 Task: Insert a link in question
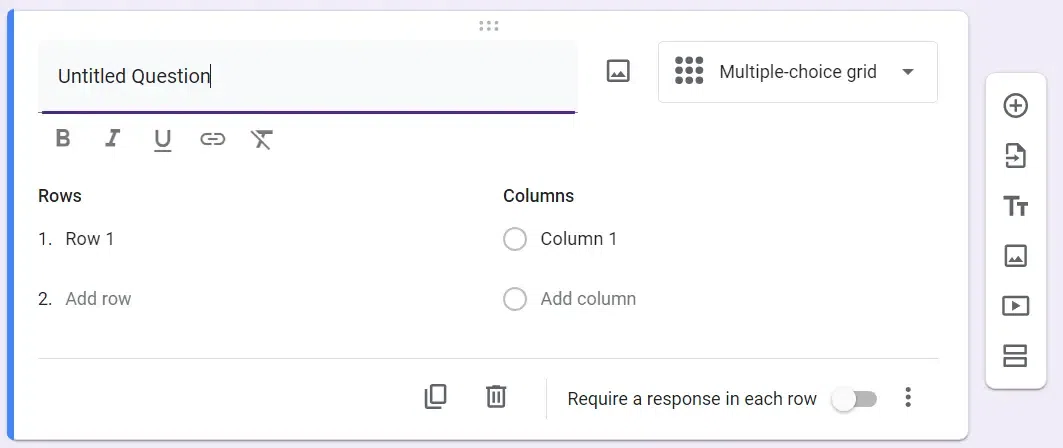click(x=212, y=139)
